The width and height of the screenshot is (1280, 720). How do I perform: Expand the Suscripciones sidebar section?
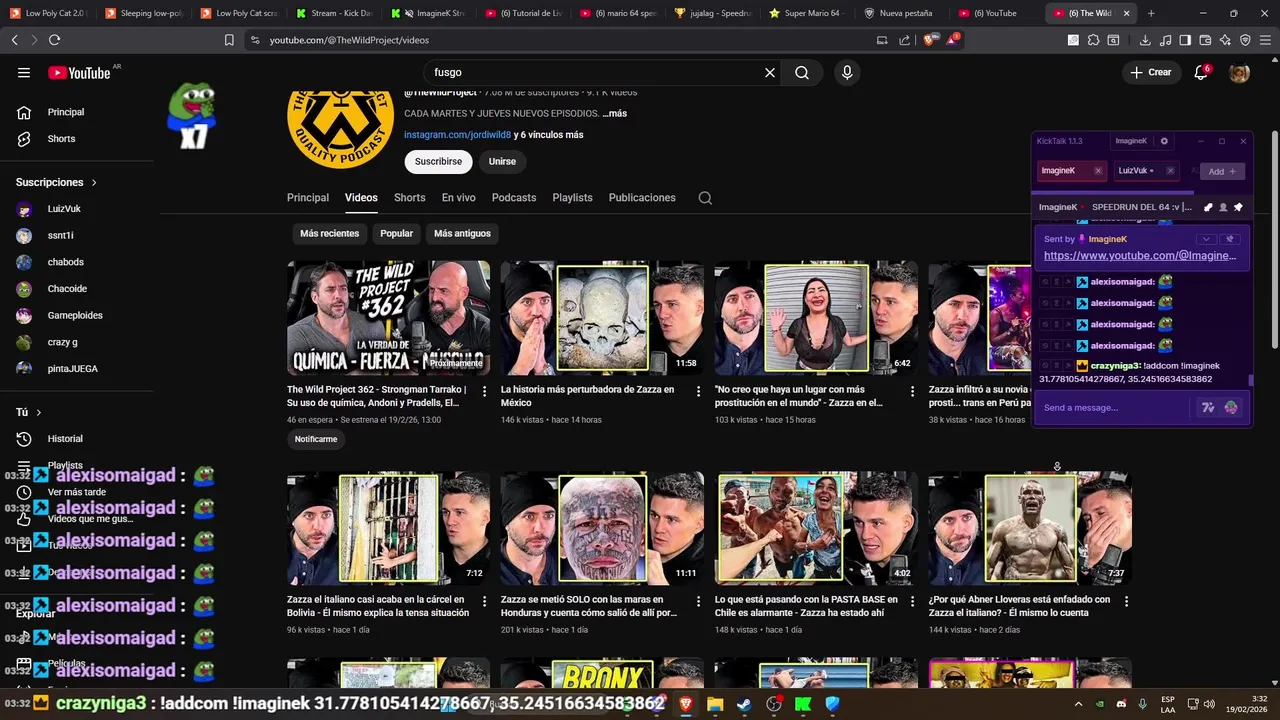[57, 182]
